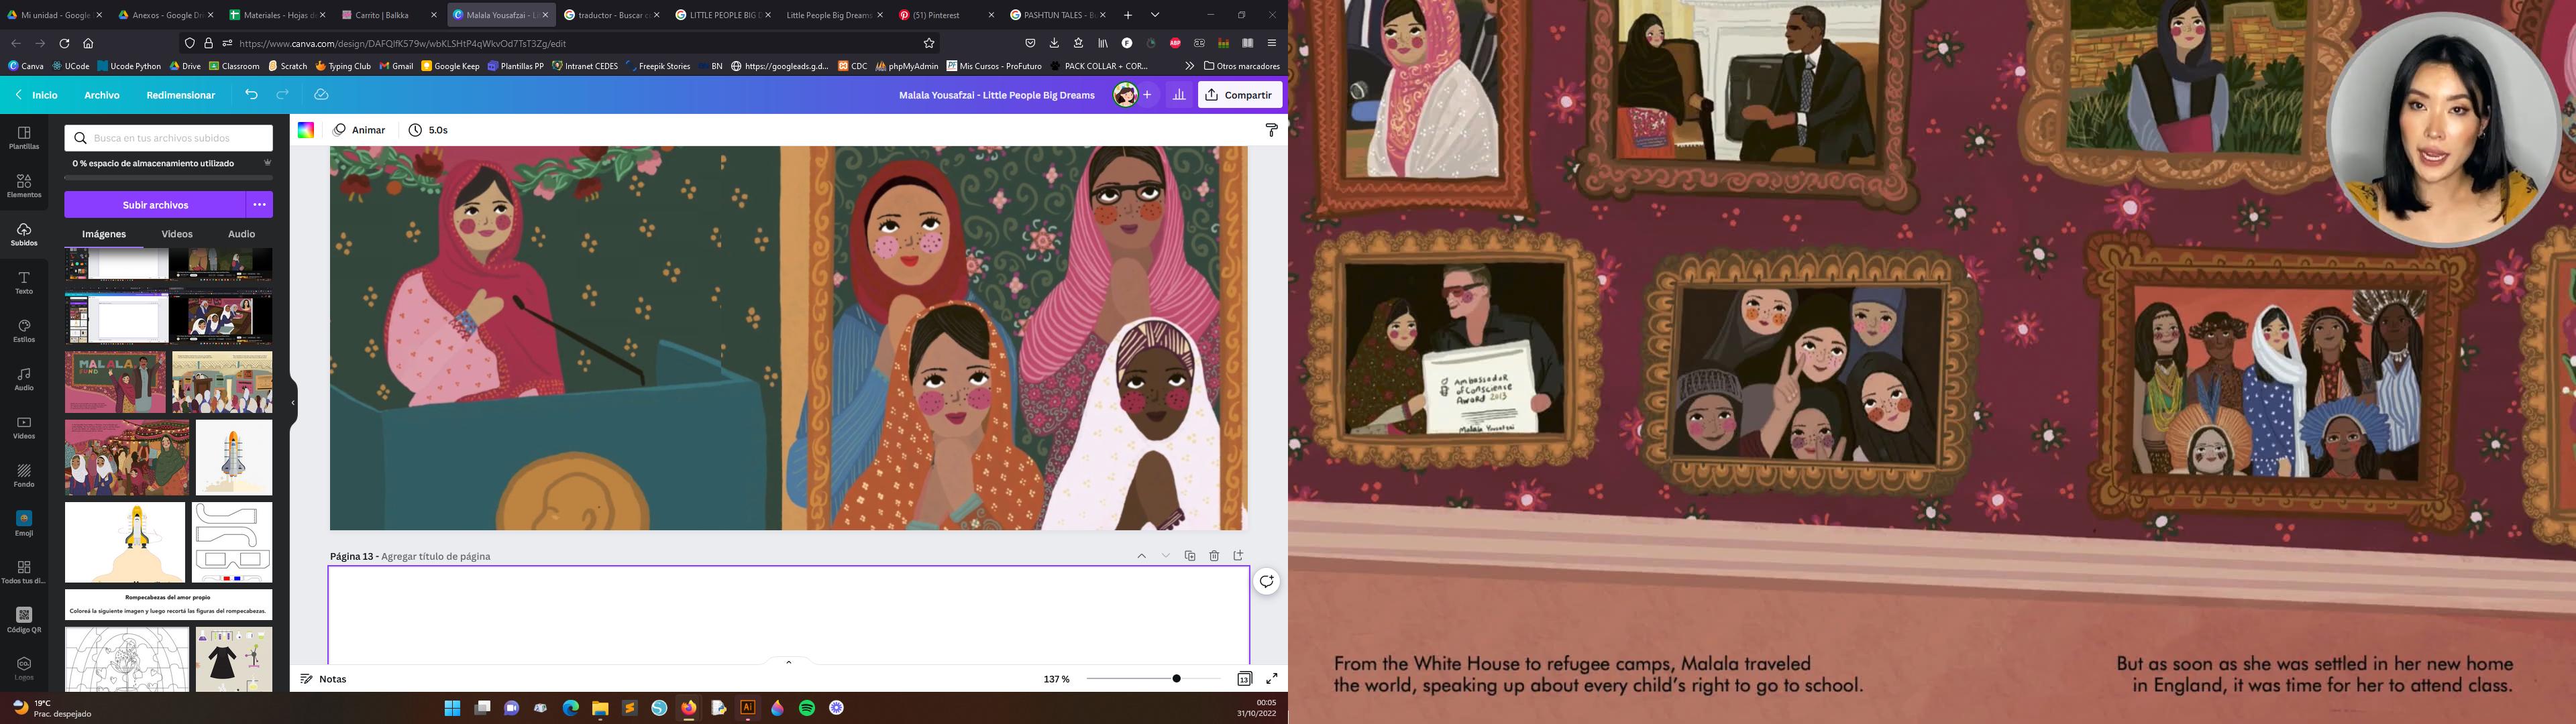Open copy style paint roller icon
This screenshot has height=724, width=2576.
point(1271,130)
